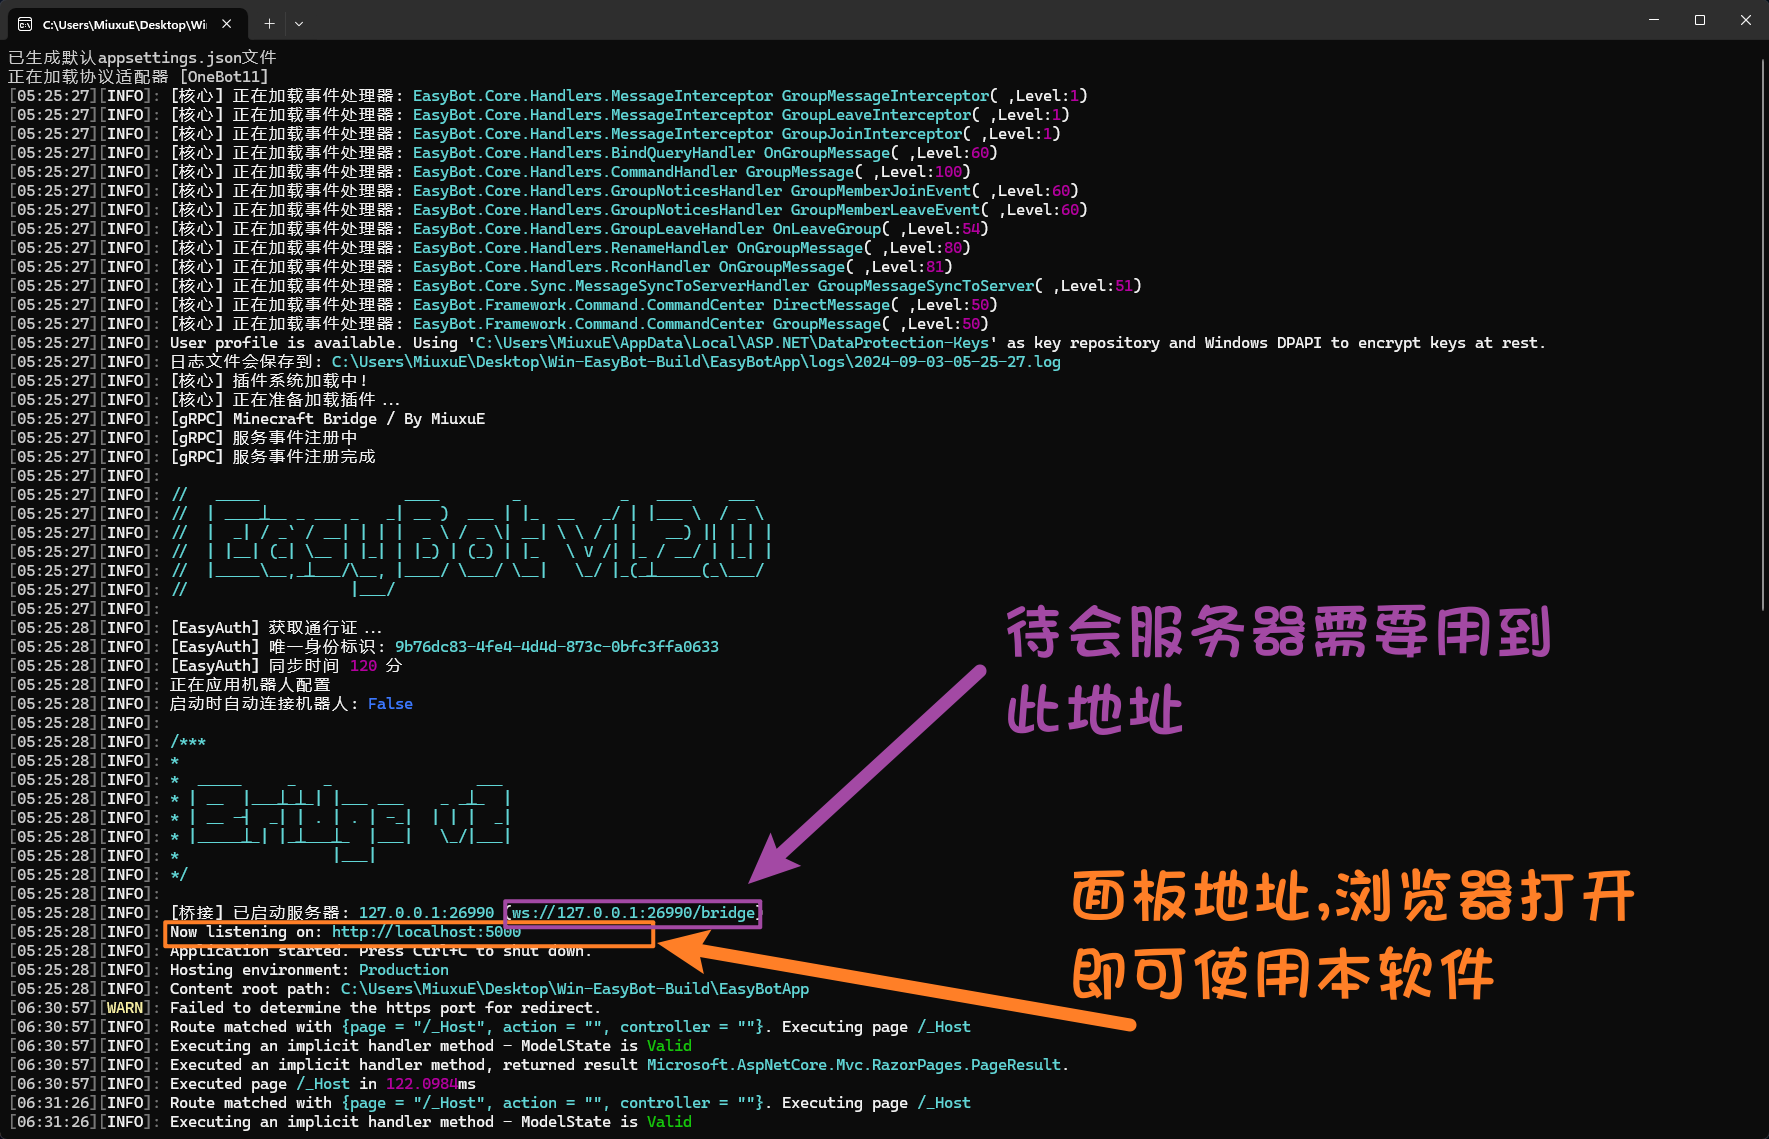Viewport: 1769px width, 1139px height.
Task: Click the content root path Win-EasyBot-Build\EasyBotApp
Action: pyautogui.click(x=575, y=989)
